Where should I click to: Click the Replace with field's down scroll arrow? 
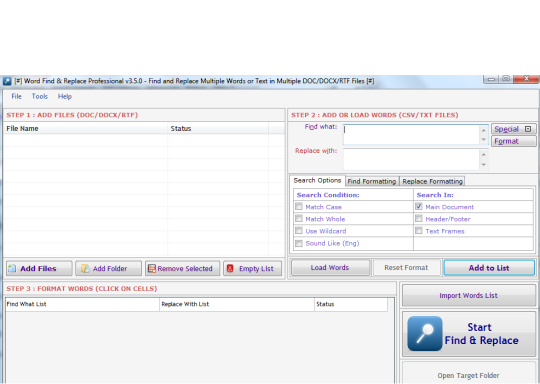484,164
